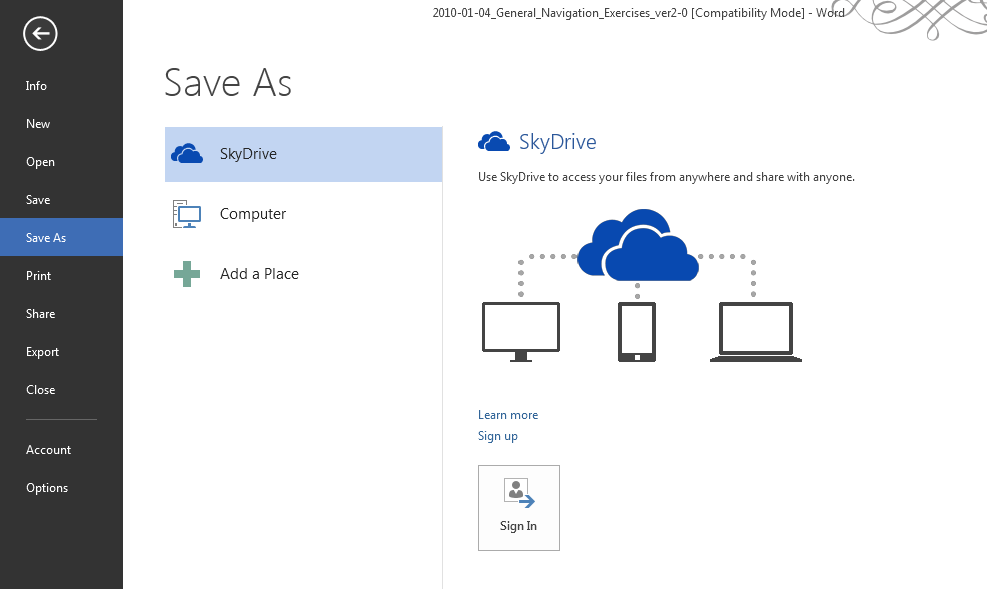Click the Computer monitor icon
The height and width of the screenshot is (589, 987).
click(x=187, y=214)
